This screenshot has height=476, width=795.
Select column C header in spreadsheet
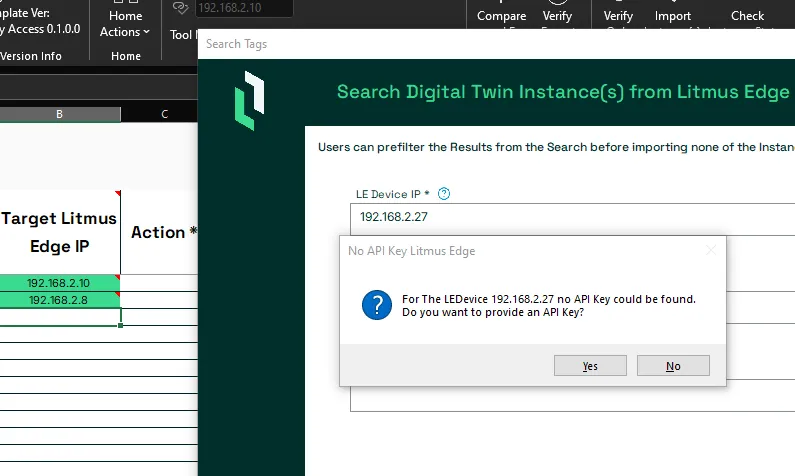point(164,114)
